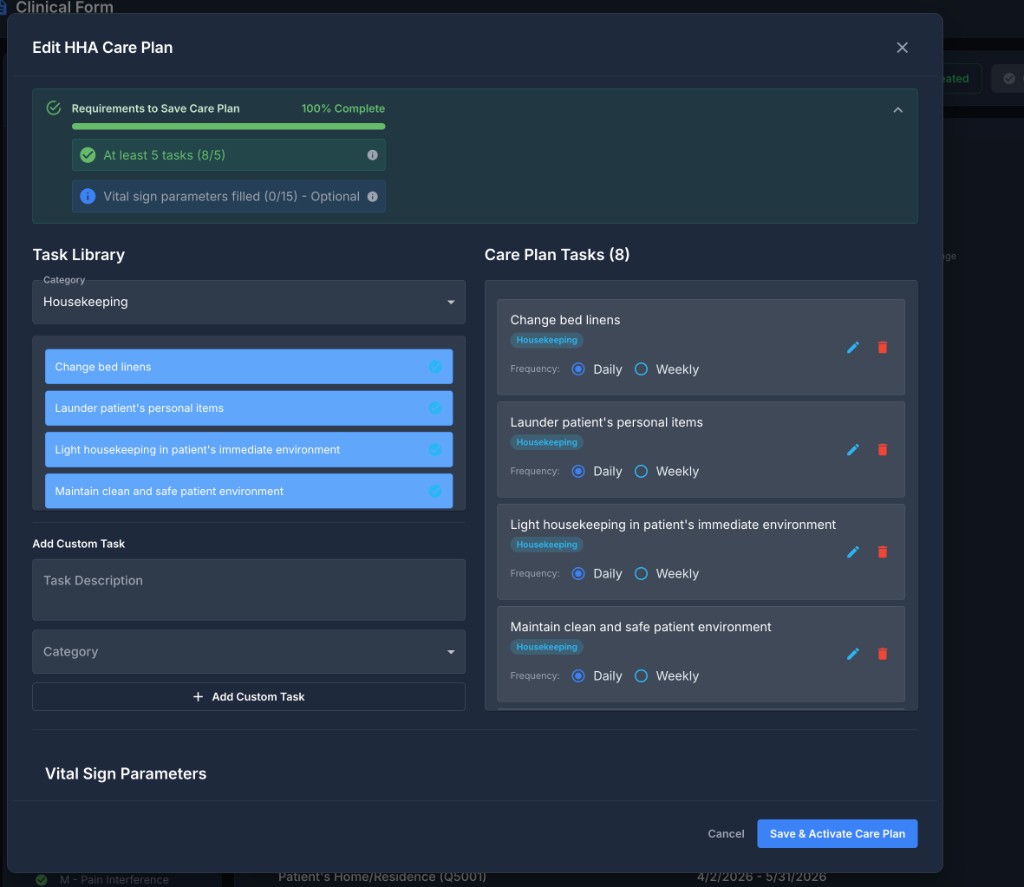The height and width of the screenshot is (887, 1024).
Task: Click M - Pain Interference in background sidebar
Action: pos(114,880)
